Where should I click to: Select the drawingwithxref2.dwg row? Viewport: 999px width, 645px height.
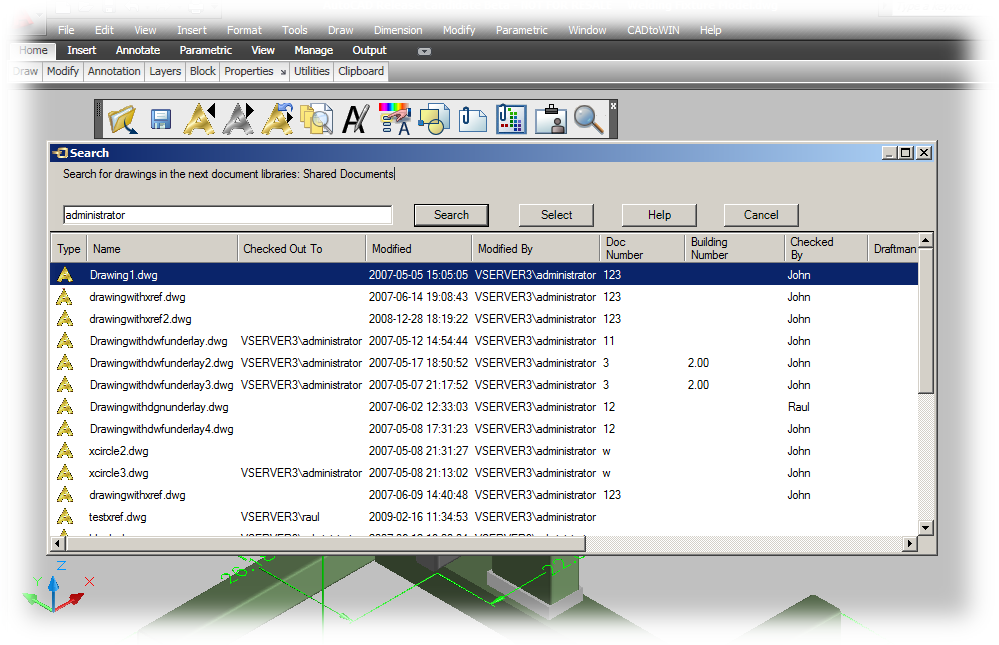484,319
